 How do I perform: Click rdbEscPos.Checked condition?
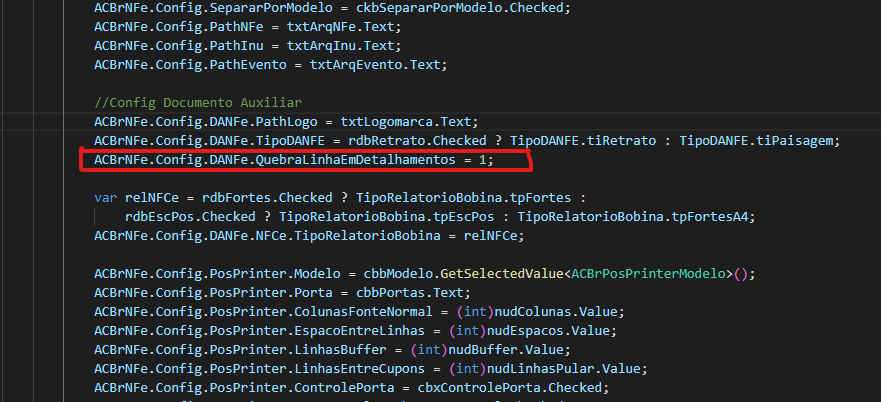tap(190, 216)
